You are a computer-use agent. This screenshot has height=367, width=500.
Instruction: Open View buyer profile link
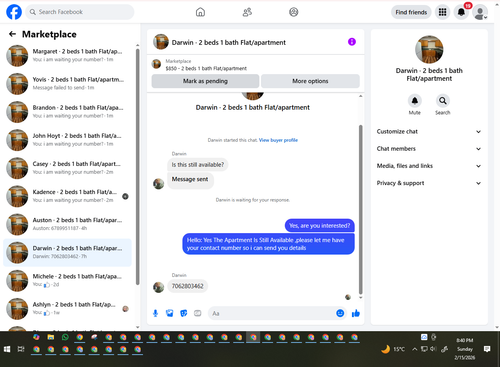(278, 140)
